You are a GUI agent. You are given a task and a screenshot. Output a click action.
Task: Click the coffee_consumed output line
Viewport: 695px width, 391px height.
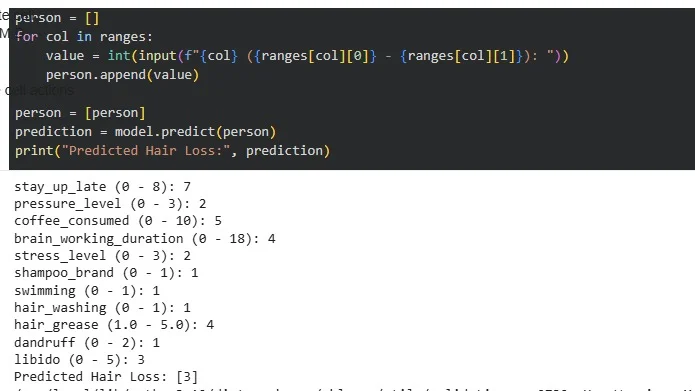[118, 221]
